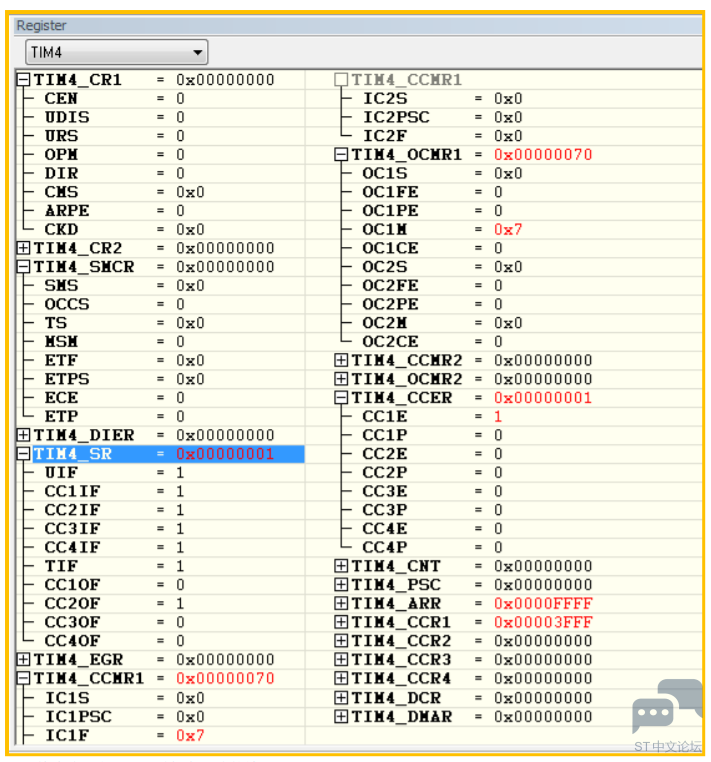Expand the TIM4_CCMR2 register node
Screen dimensions: 711x762
pos(341,360)
